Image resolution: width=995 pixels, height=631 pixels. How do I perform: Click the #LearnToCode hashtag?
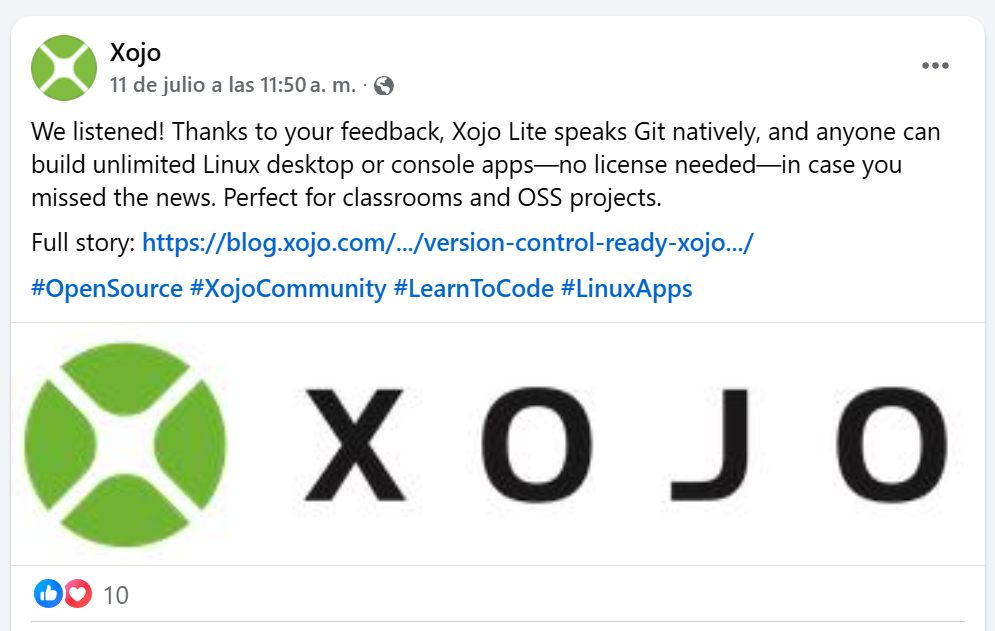(473, 289)
